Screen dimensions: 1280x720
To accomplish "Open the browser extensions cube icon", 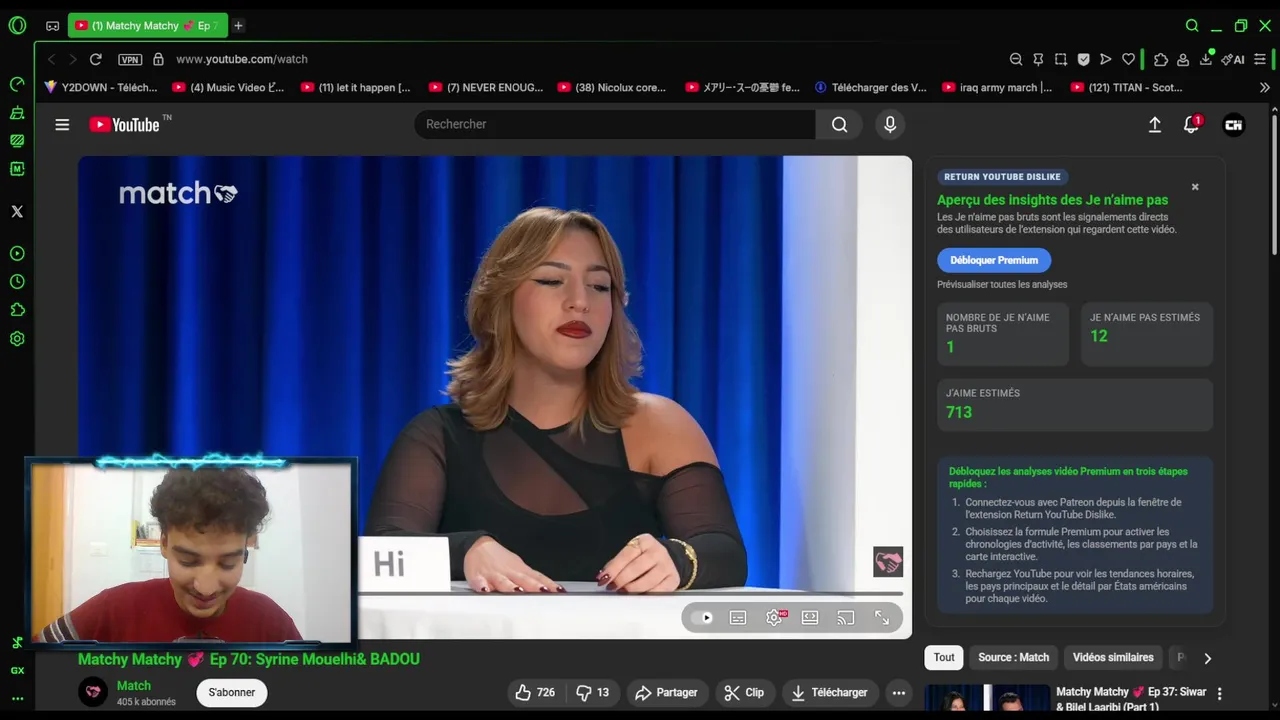I will pos(1161,60).
